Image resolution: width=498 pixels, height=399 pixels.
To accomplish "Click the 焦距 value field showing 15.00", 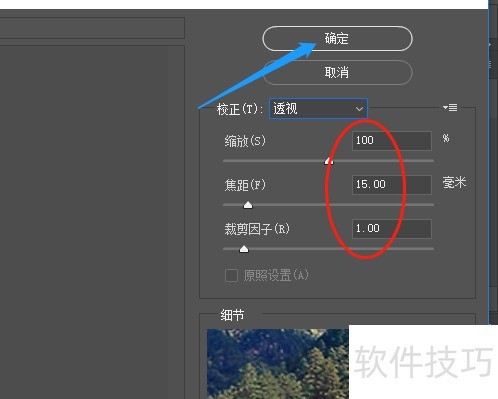I will click(392, 184).
